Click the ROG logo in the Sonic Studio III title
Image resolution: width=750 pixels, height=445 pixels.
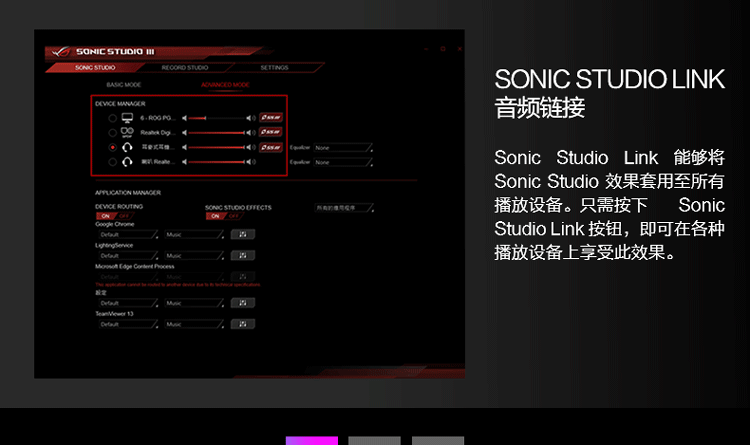coord(61,52)
